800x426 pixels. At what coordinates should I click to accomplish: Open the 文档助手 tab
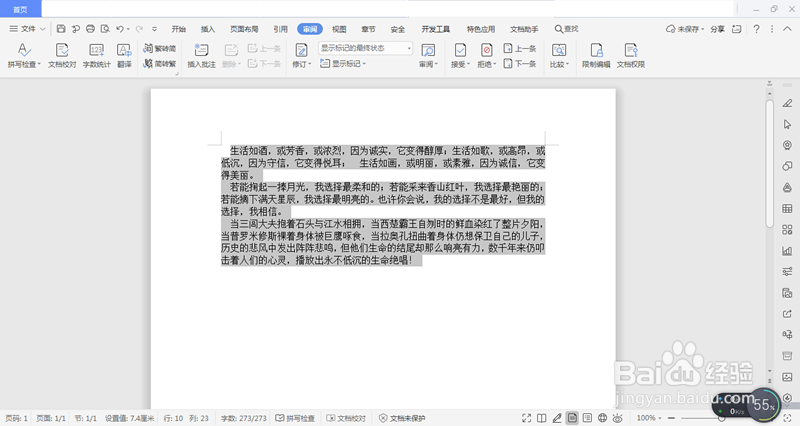pos(524,29)
